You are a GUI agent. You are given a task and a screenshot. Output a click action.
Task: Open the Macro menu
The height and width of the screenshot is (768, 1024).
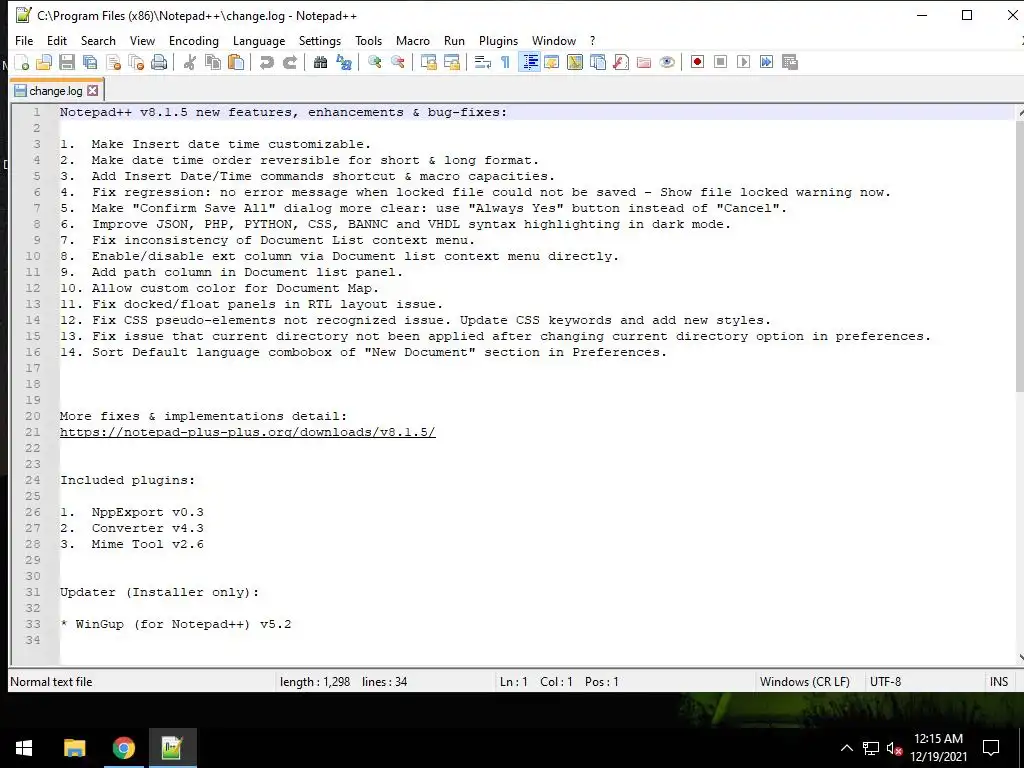(x=413, y=40)
